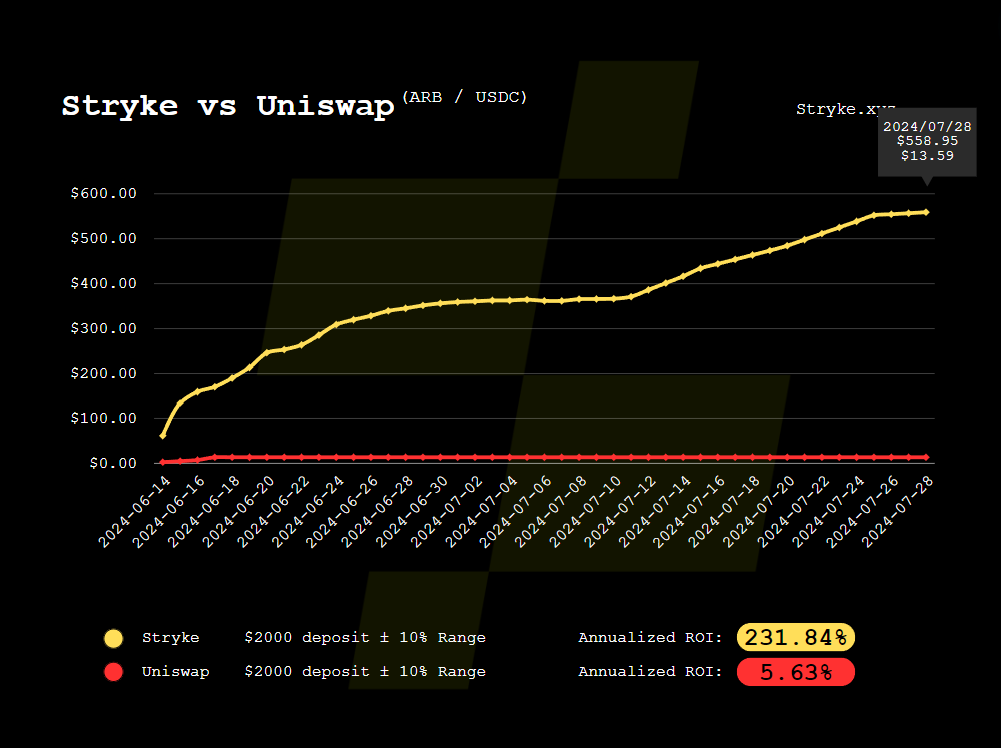Click the 2024-07-12 x-axis date label
The height and width of the screenshot is (748, 1001).
click(621, 511)
